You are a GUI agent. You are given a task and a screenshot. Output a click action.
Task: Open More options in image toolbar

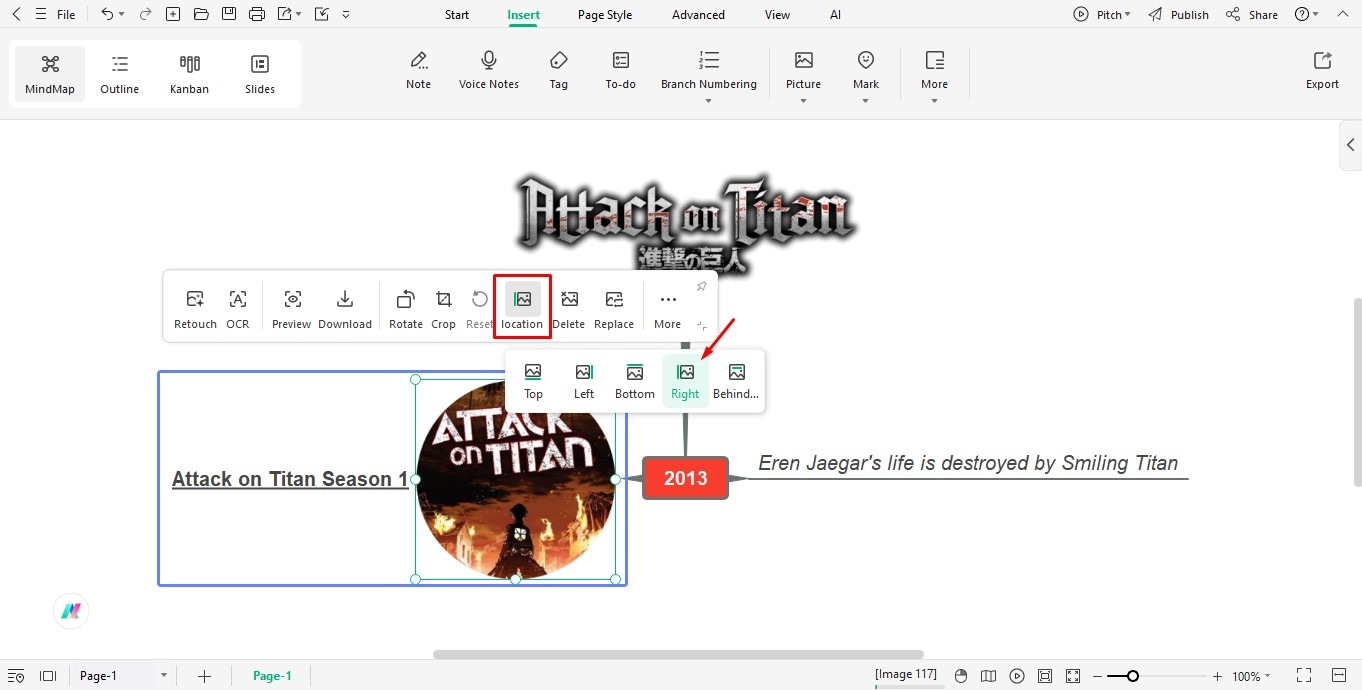[x=668, y=309]
